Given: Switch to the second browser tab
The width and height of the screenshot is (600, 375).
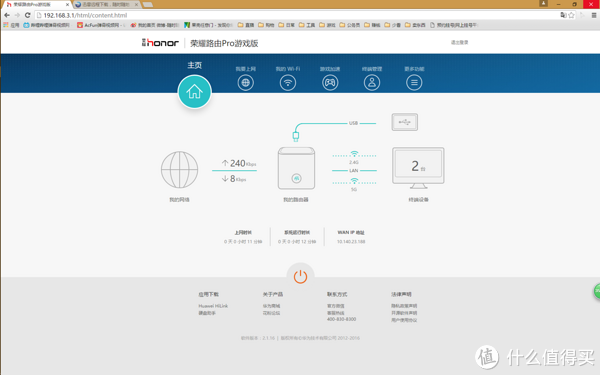Looking at the screenshot, I should point(106,5).
